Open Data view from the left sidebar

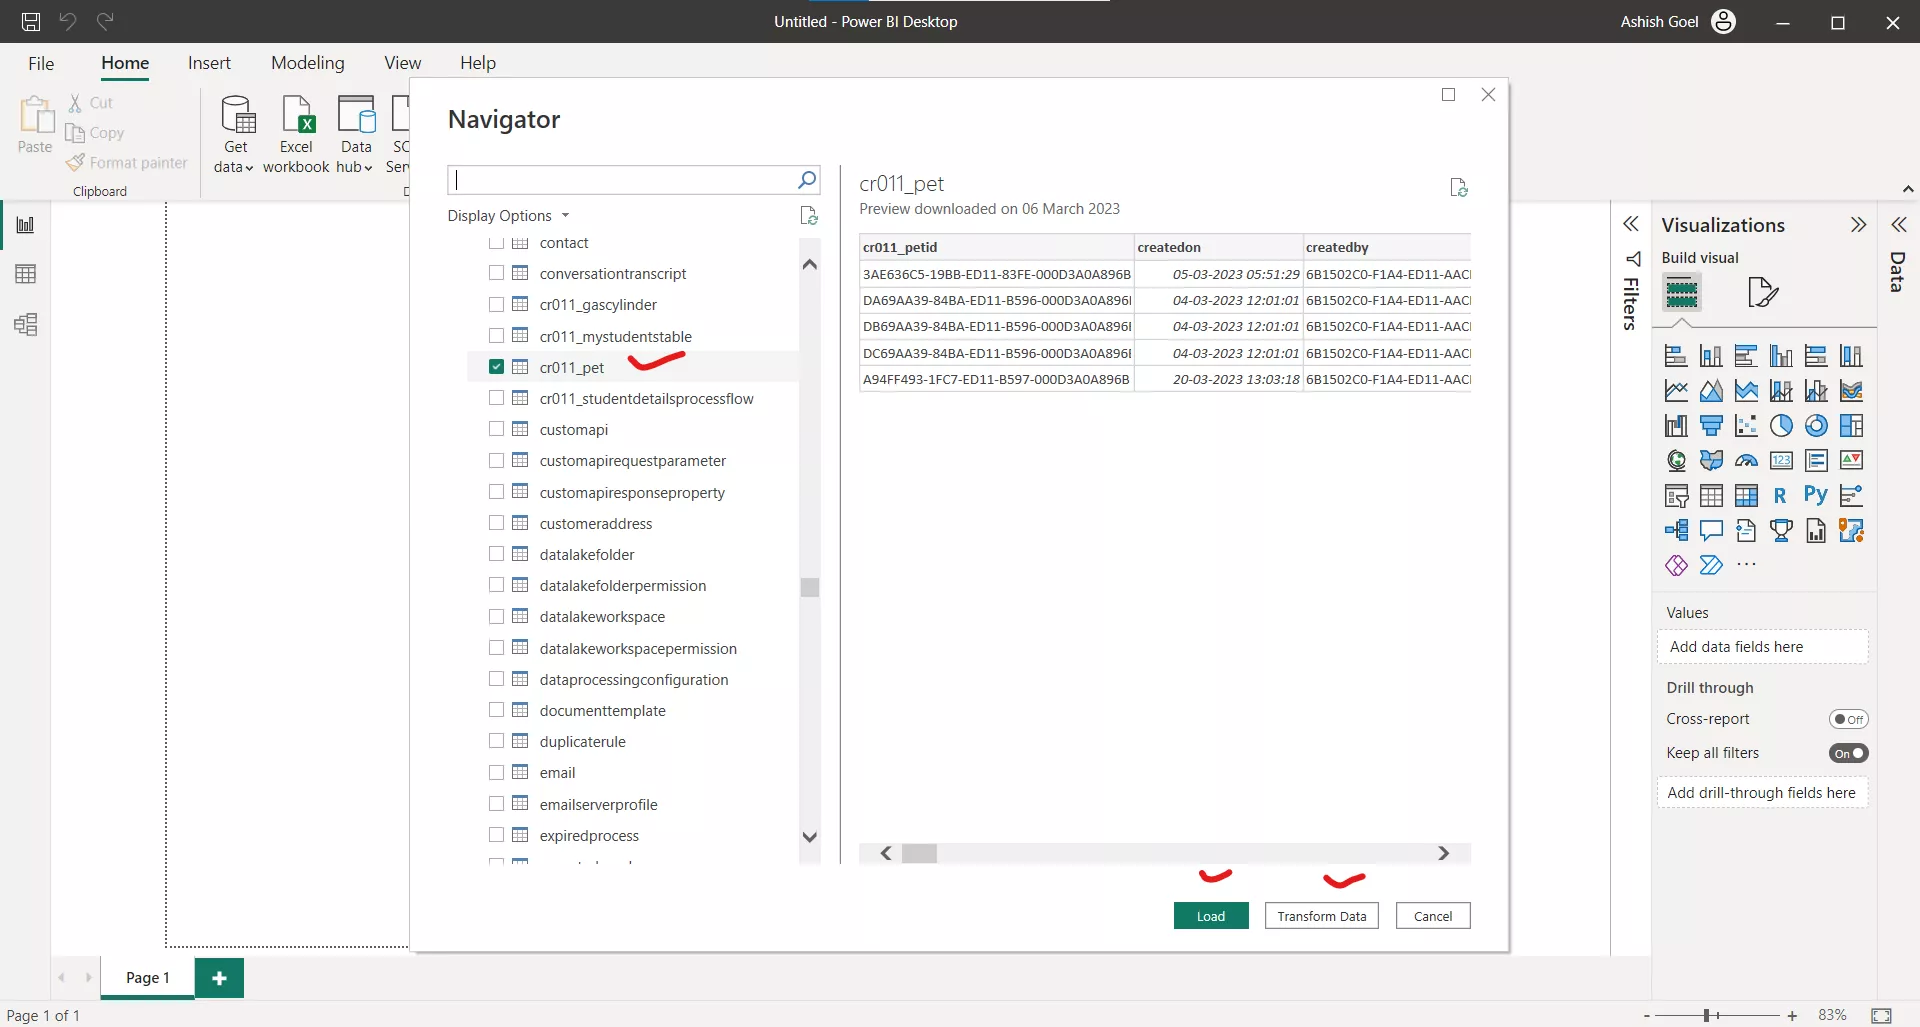25,273
